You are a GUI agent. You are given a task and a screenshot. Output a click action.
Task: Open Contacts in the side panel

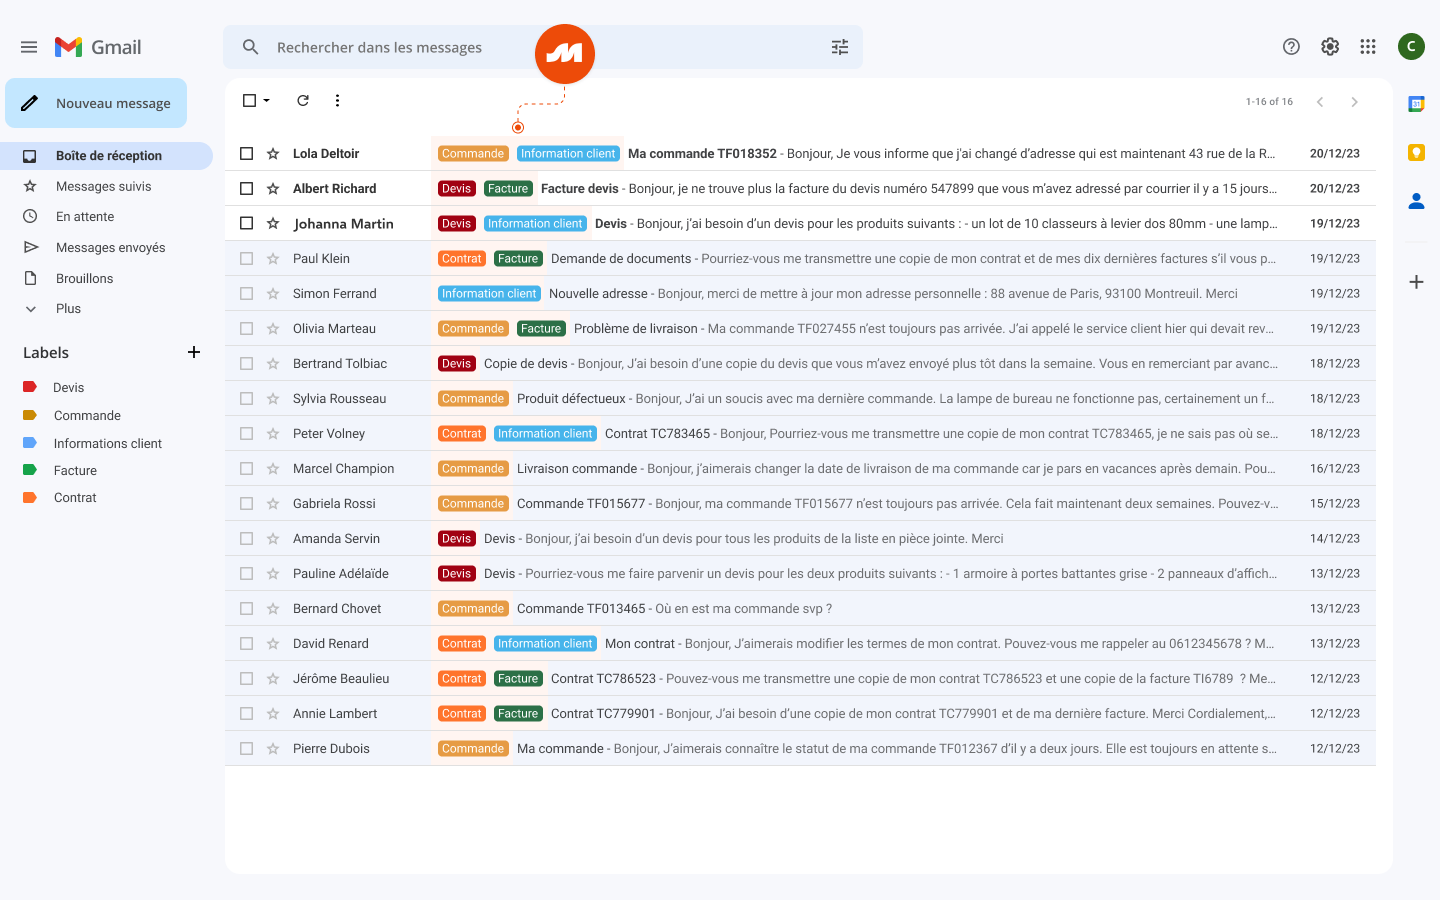(x=1416, y=201)
